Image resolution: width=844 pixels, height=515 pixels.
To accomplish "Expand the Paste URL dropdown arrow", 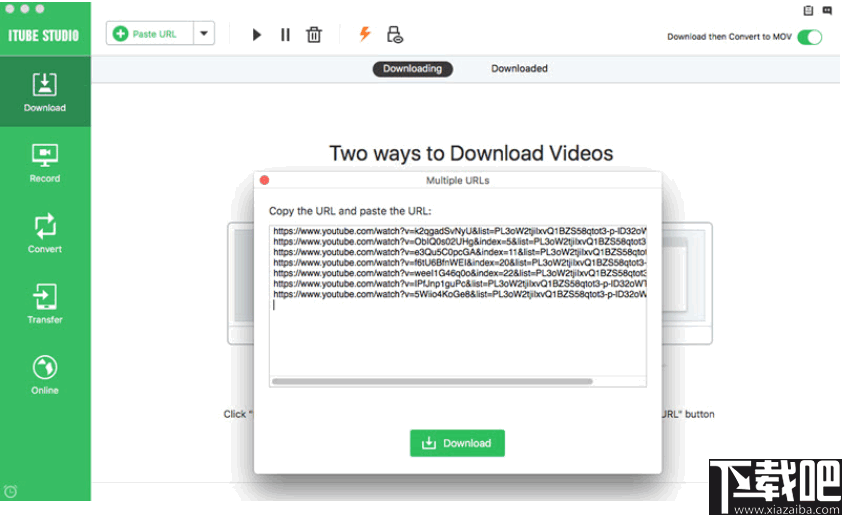I will click(204, 34).
